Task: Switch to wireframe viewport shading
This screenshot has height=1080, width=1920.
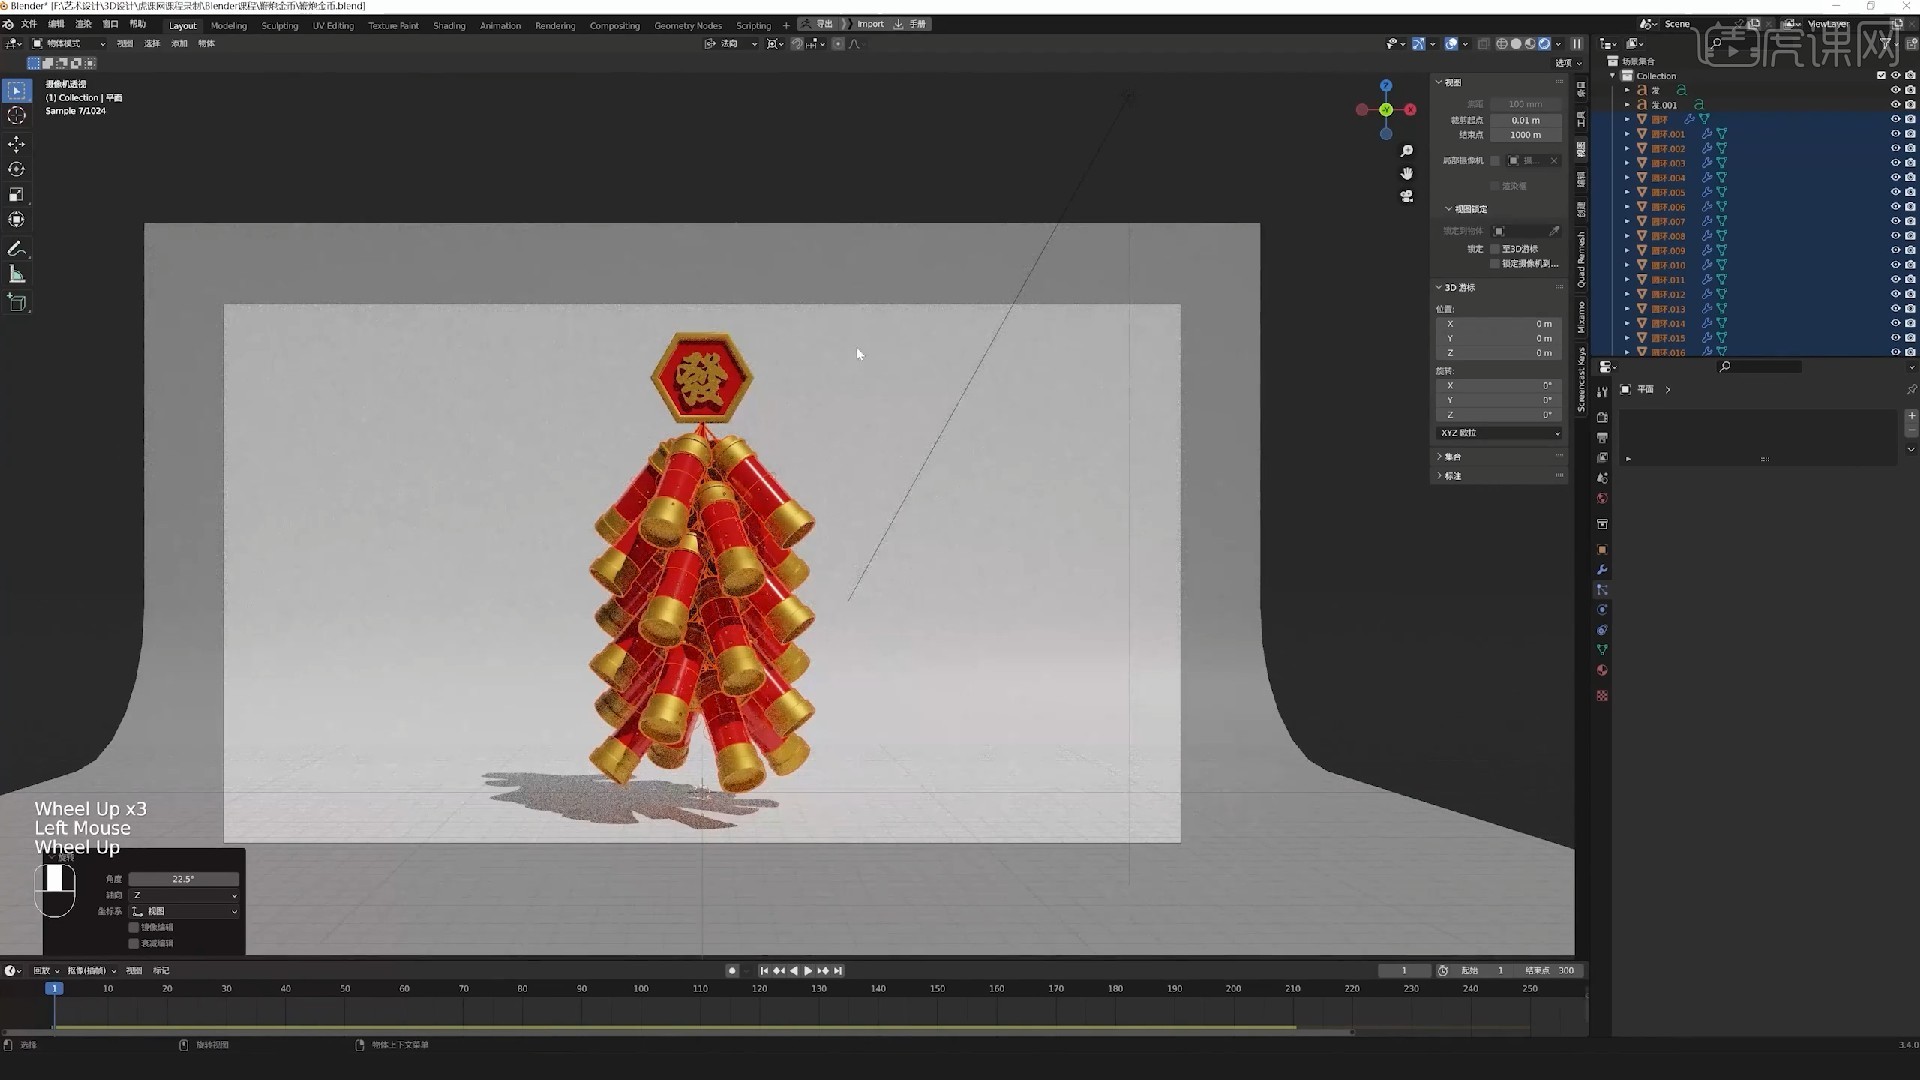Action: coord(1502,44)
